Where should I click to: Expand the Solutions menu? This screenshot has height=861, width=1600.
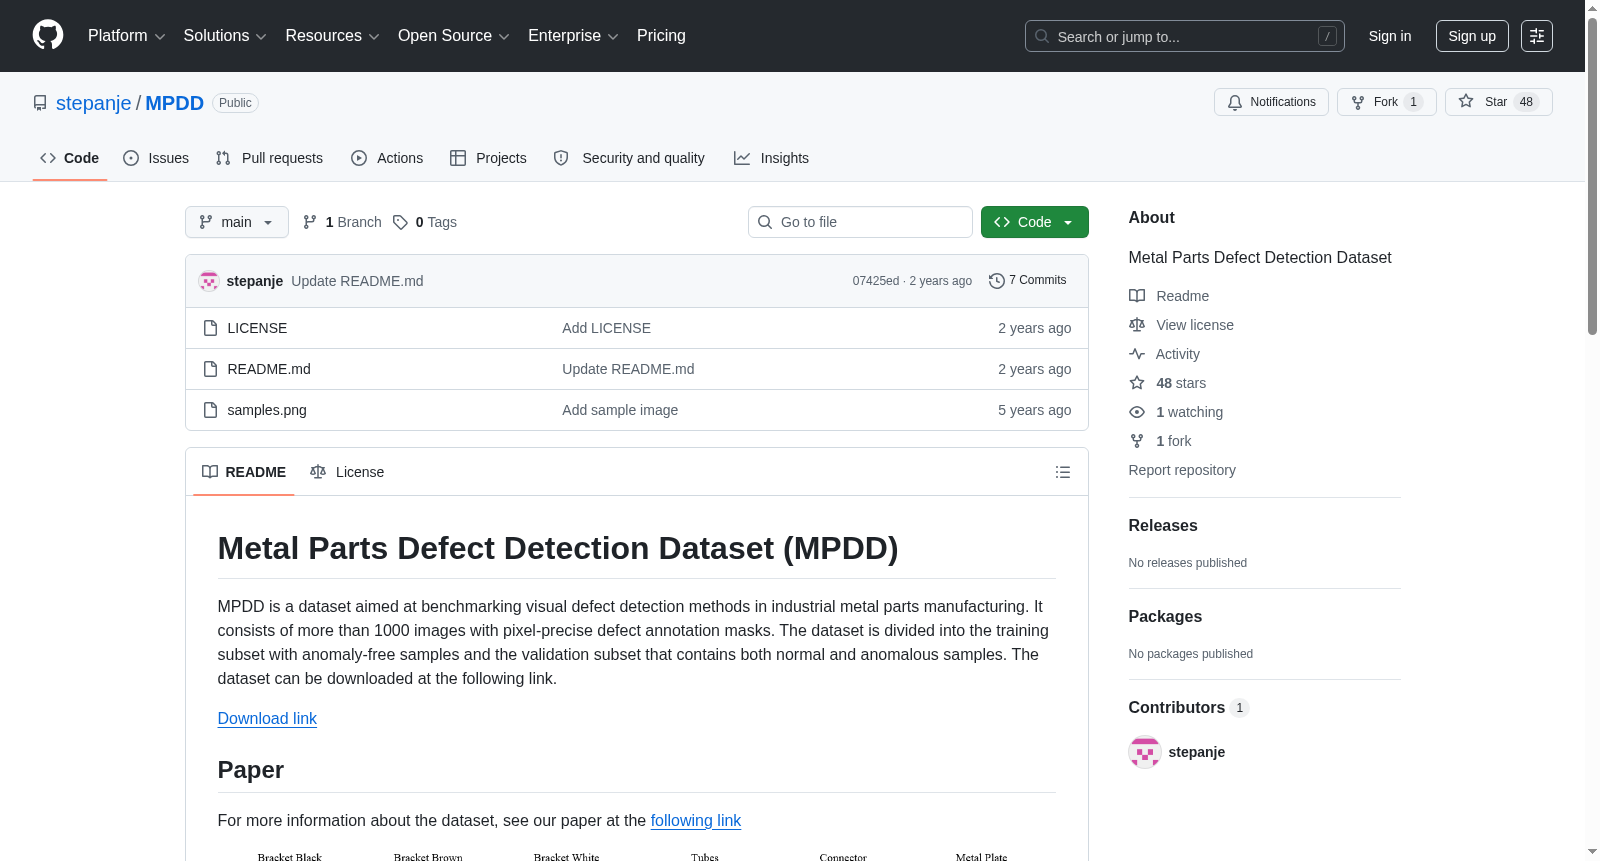tap(225, 36)
